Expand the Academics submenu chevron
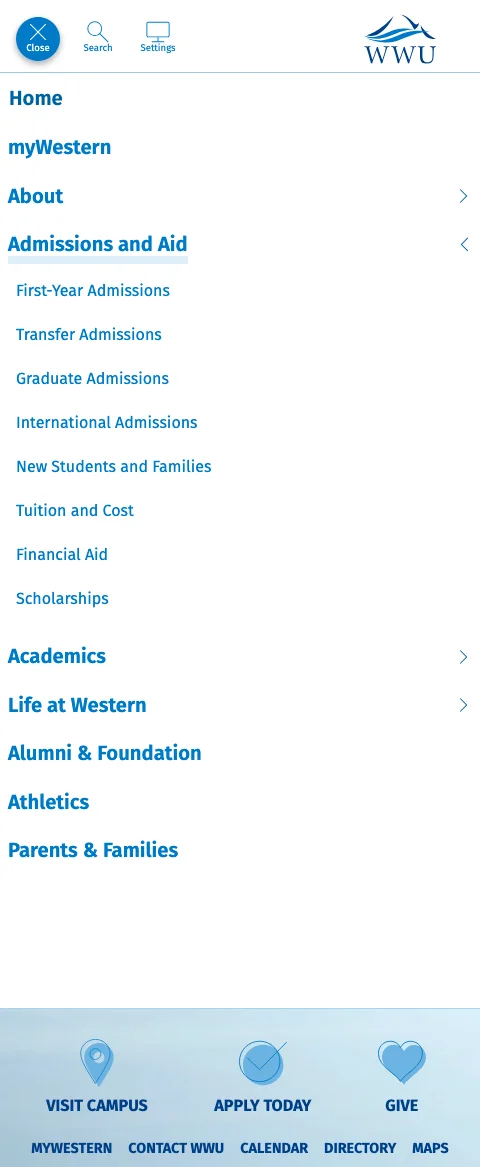This screenshot has width=480, height=1167. click(x=464, y=656)
